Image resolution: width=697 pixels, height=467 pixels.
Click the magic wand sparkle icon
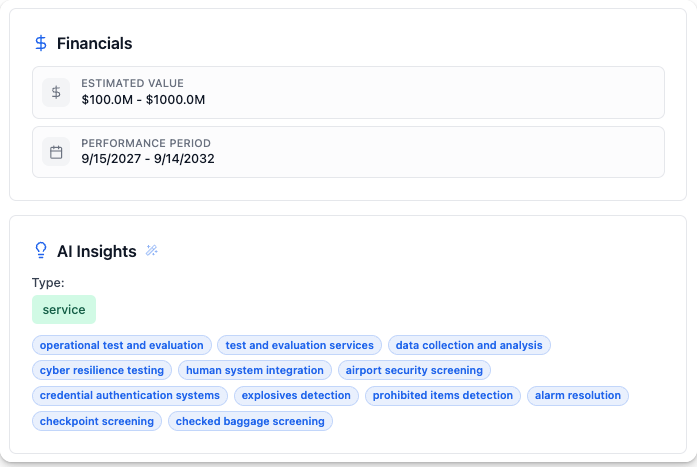click(152, 250)
